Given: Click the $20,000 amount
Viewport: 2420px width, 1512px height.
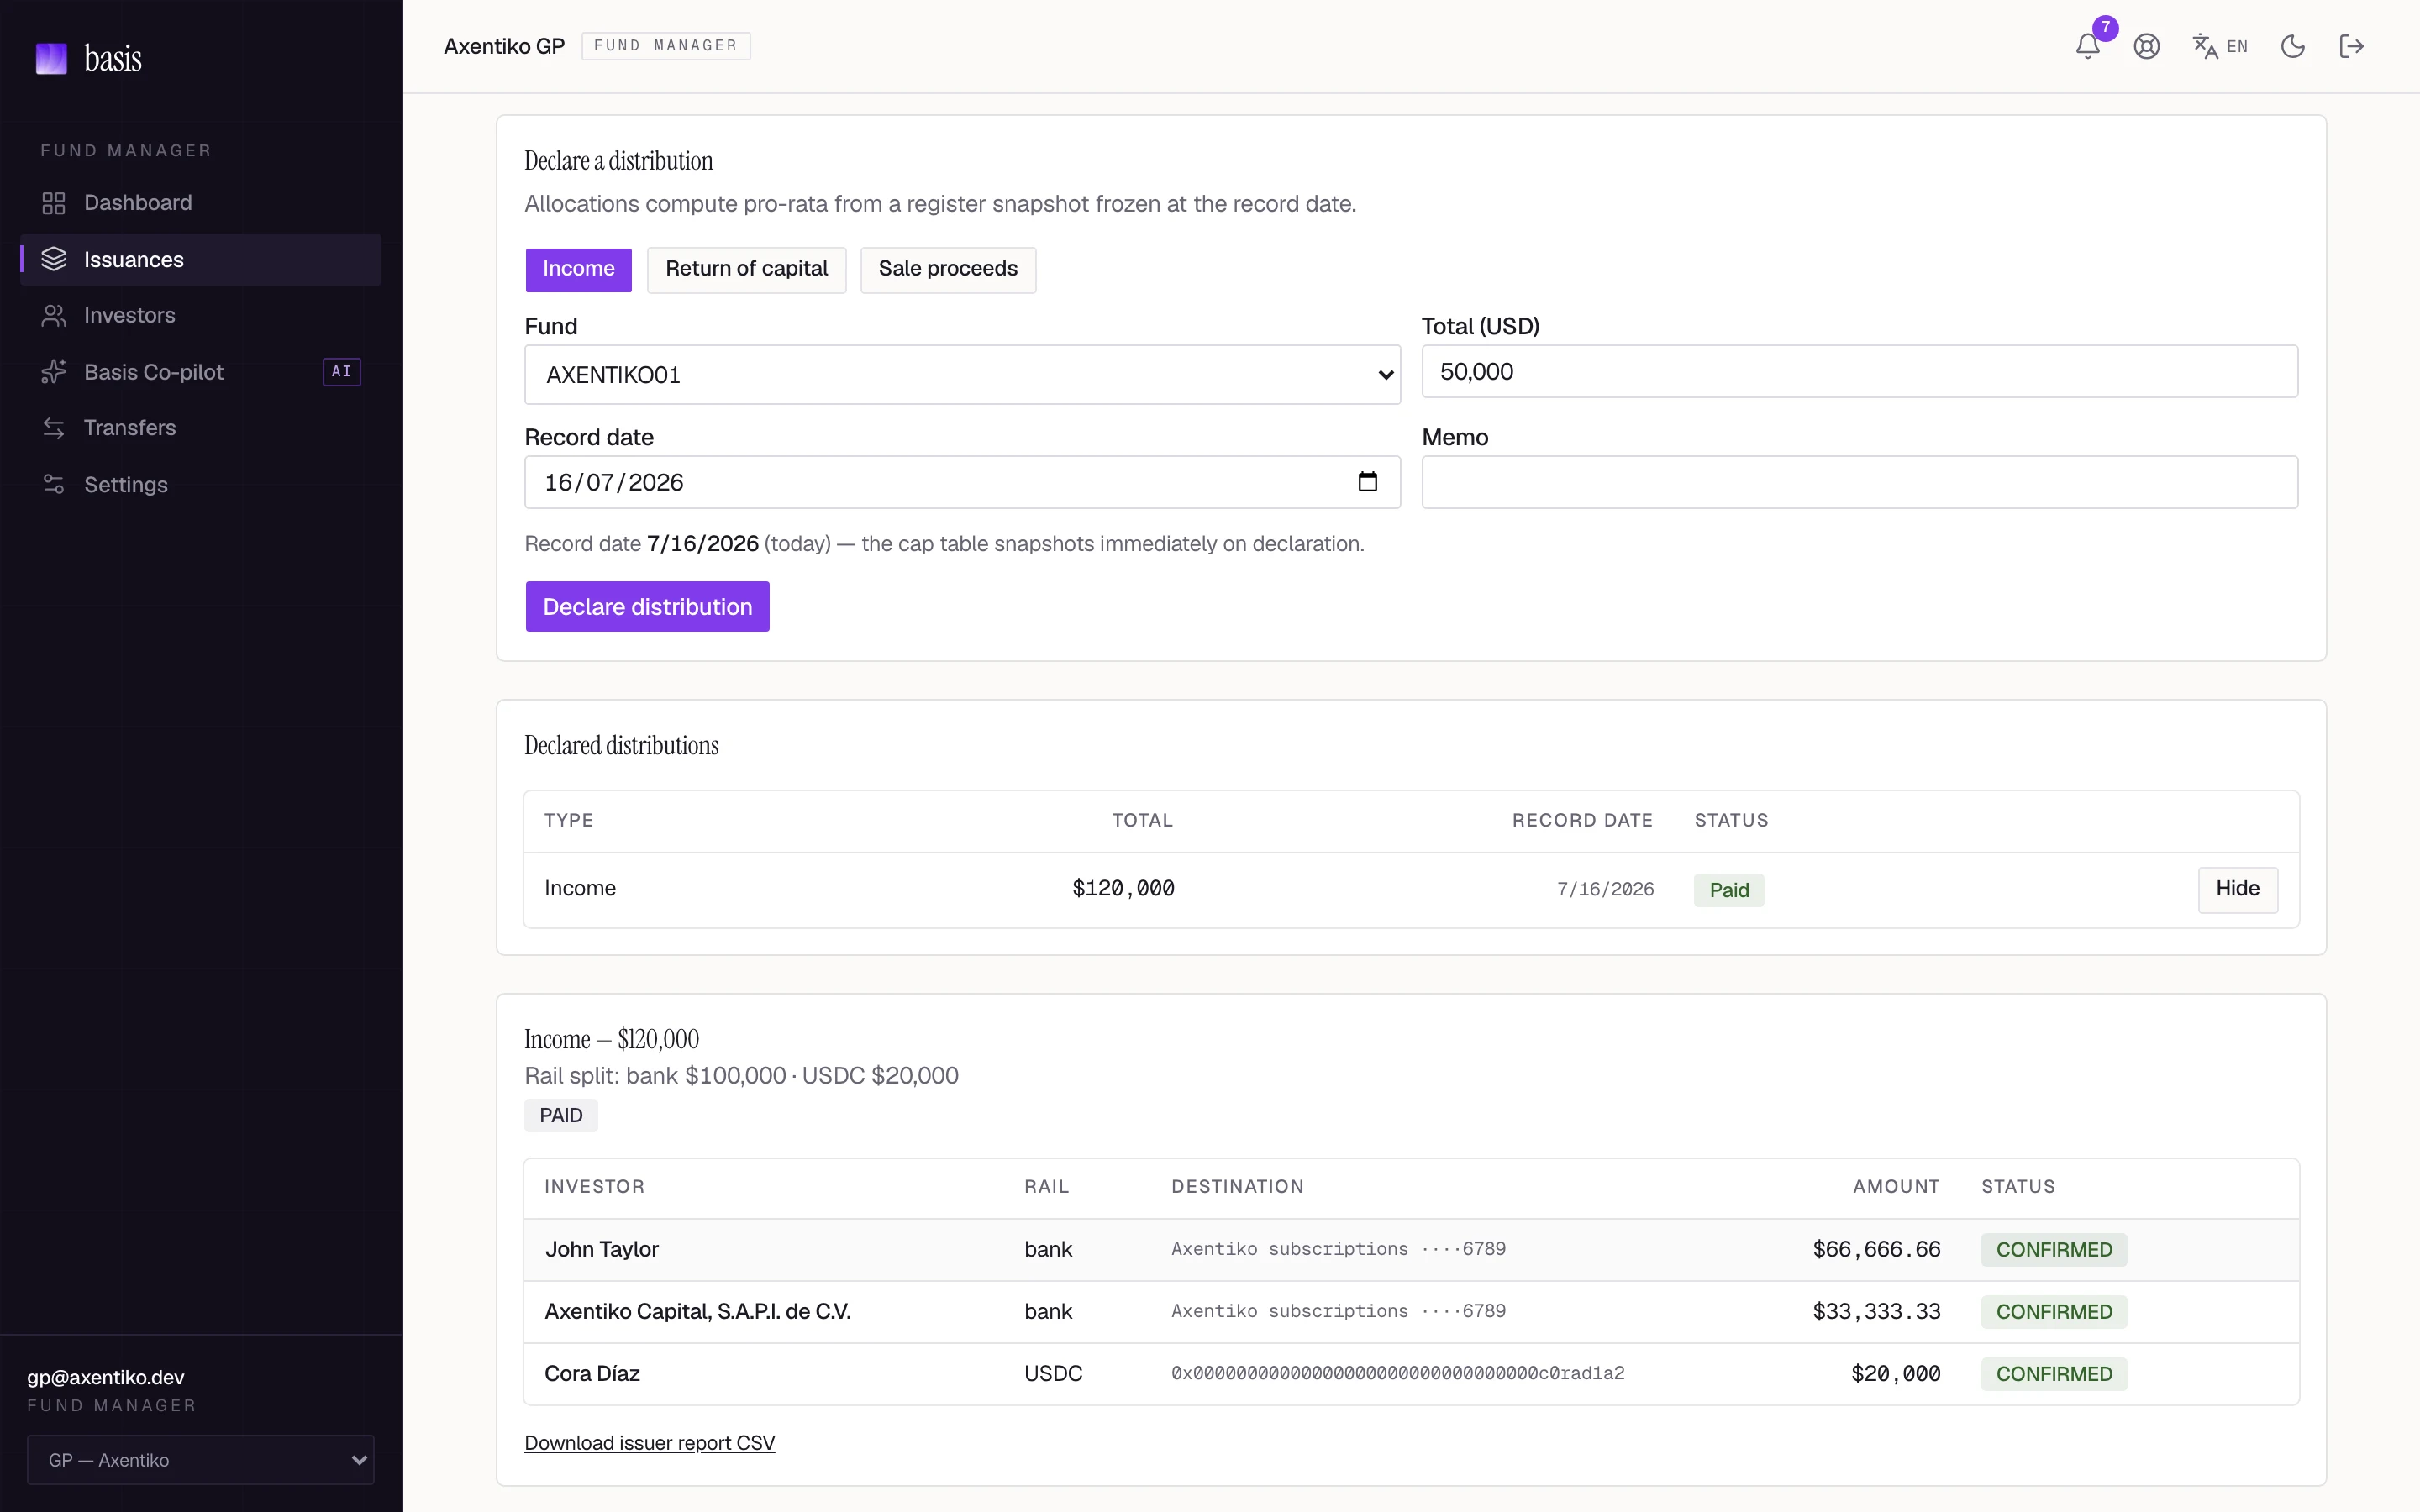Looking at the screenshot, I should [1895, 1374].
